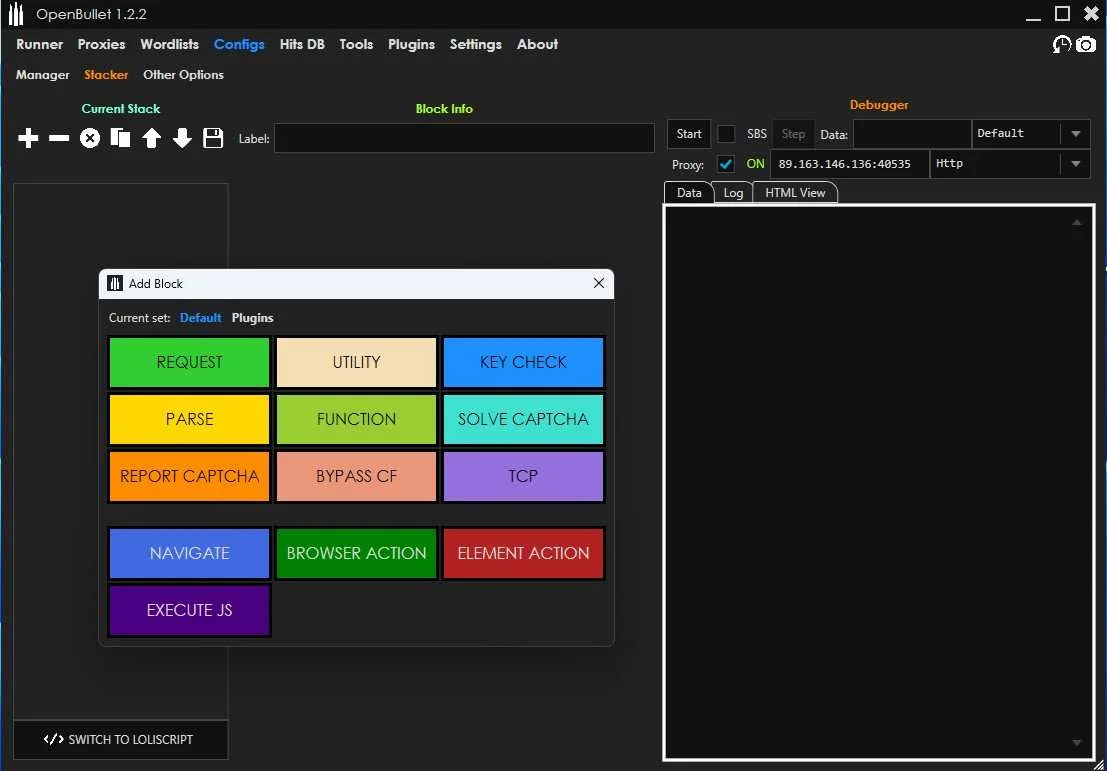1107x771 pixels.
Task: Add a PARSE block
Action: point(189,419)
